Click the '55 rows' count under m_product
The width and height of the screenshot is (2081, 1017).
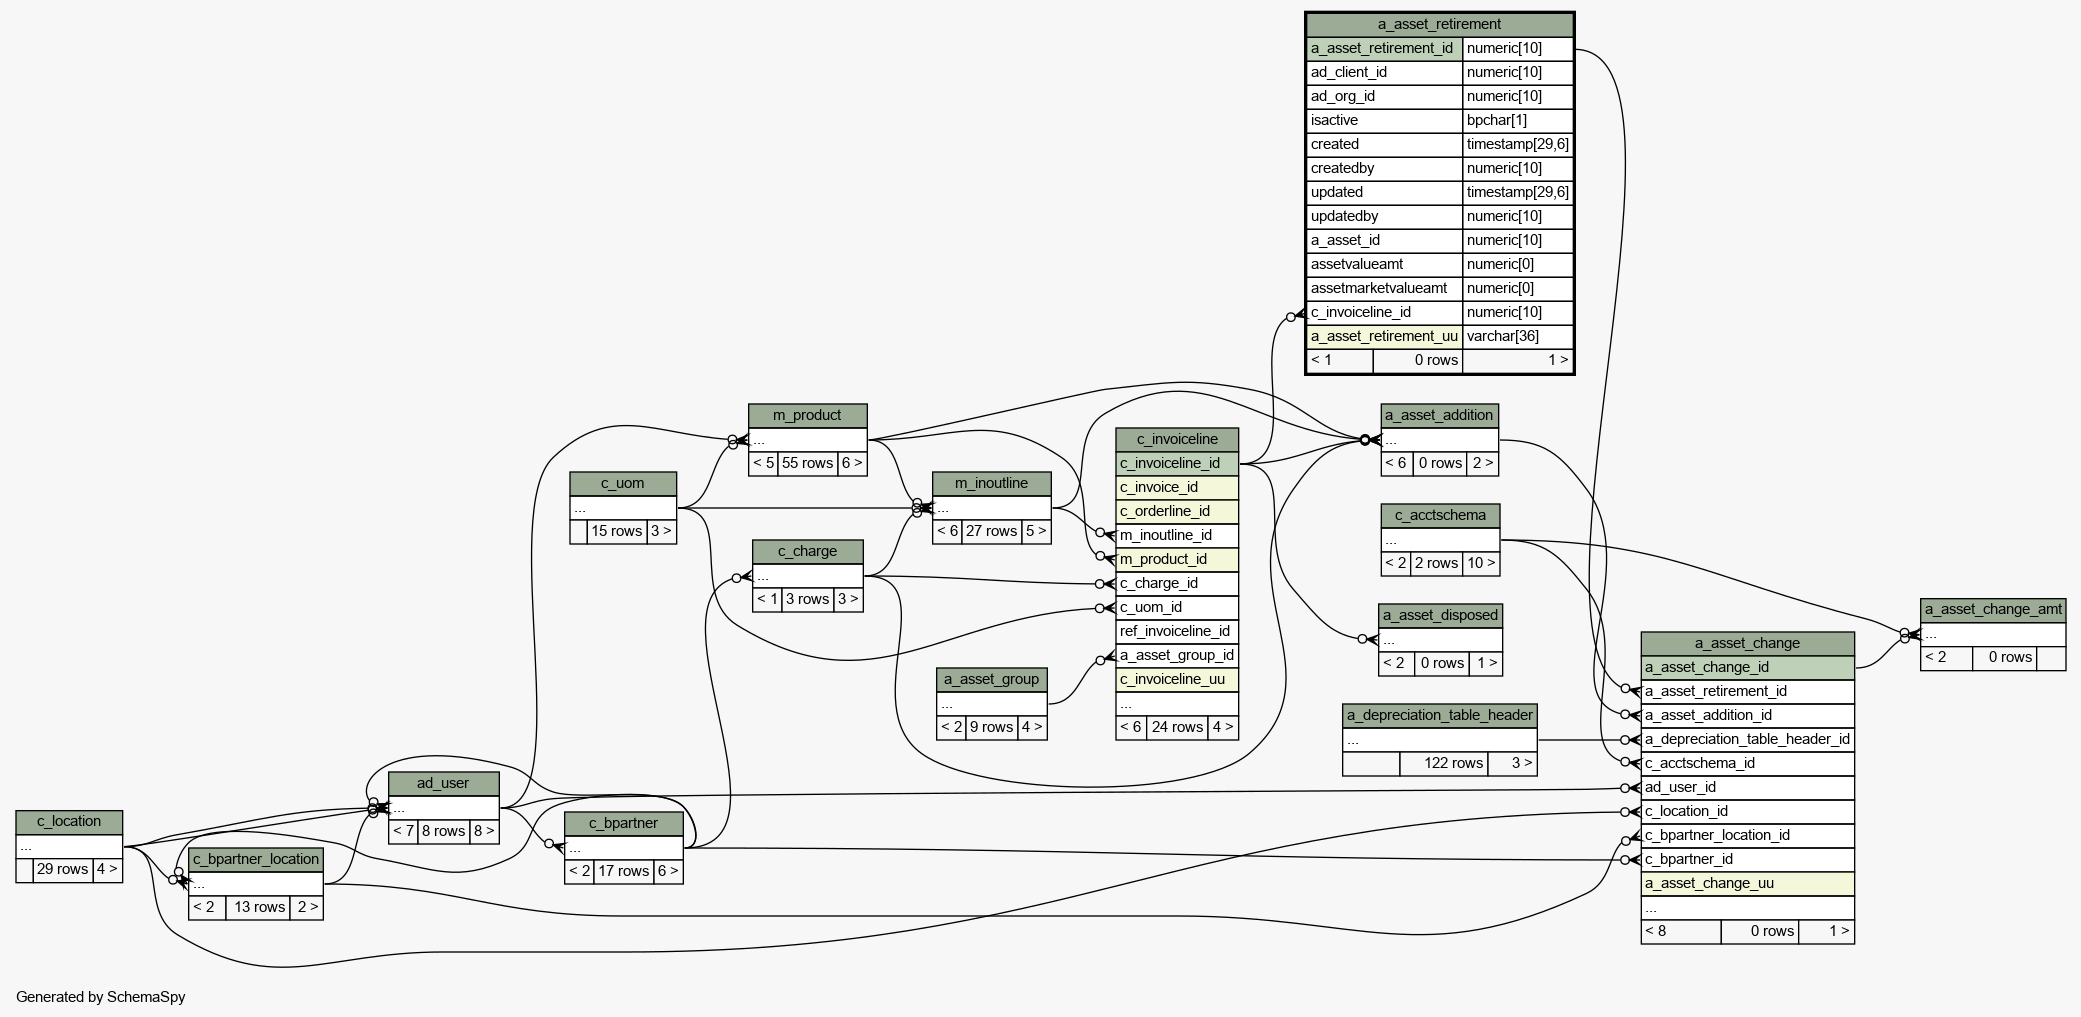tap(807, 463)
